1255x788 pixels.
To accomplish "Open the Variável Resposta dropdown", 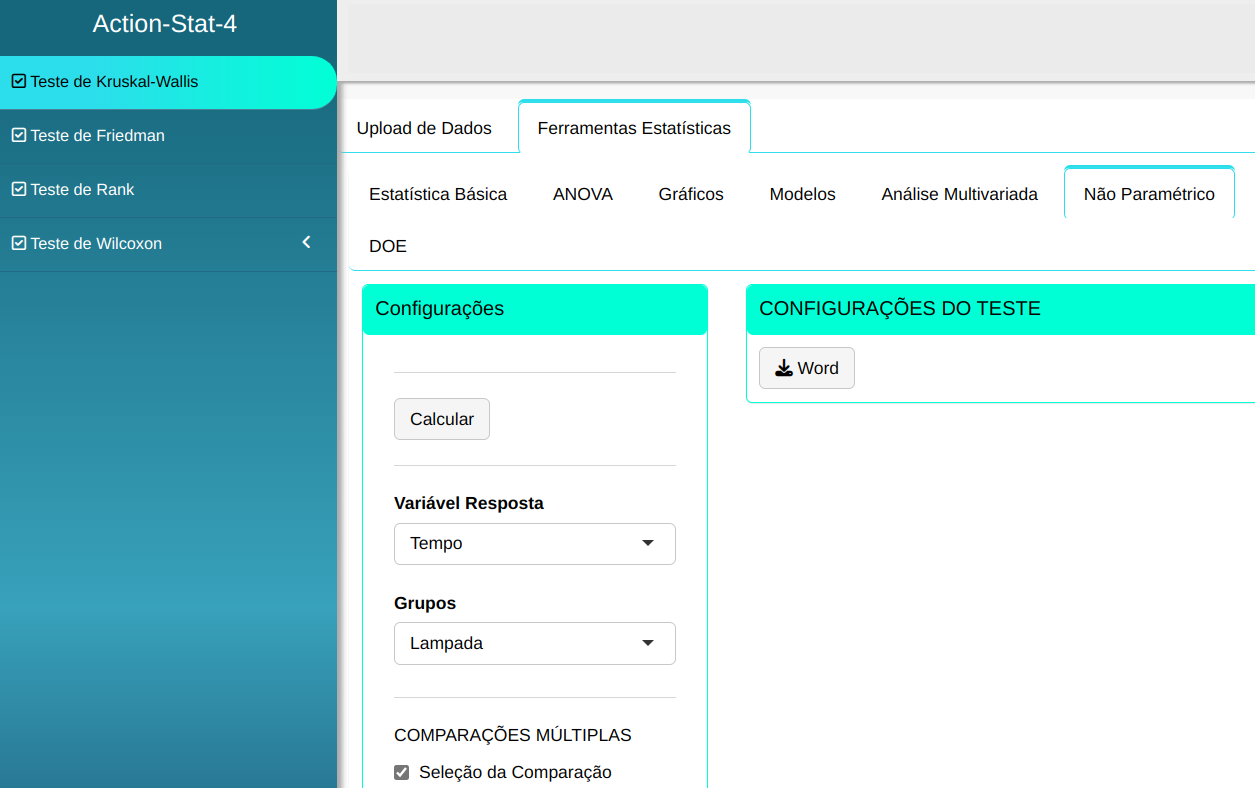I will [x=534, y=543].
